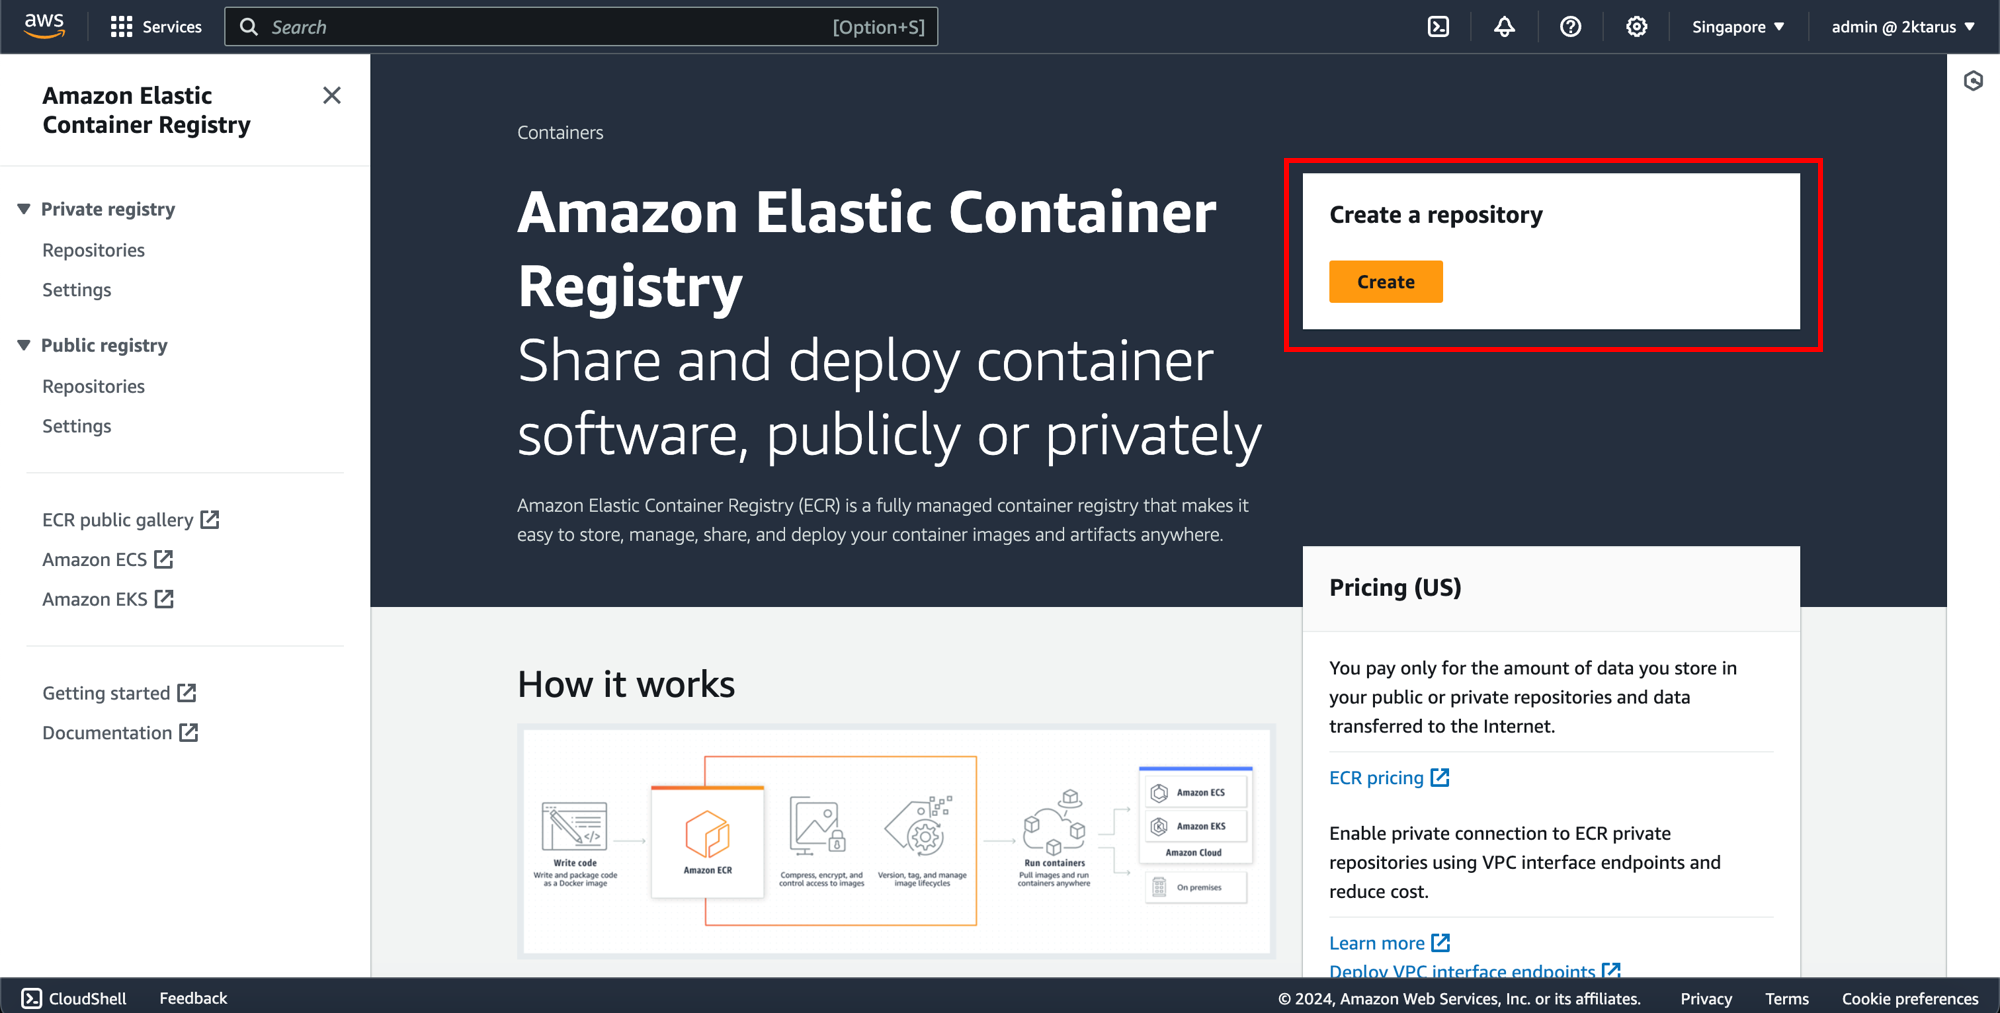2000x1013 pixels.
Task: Click the external icon beside Learn more
Action: [1441, 942]
